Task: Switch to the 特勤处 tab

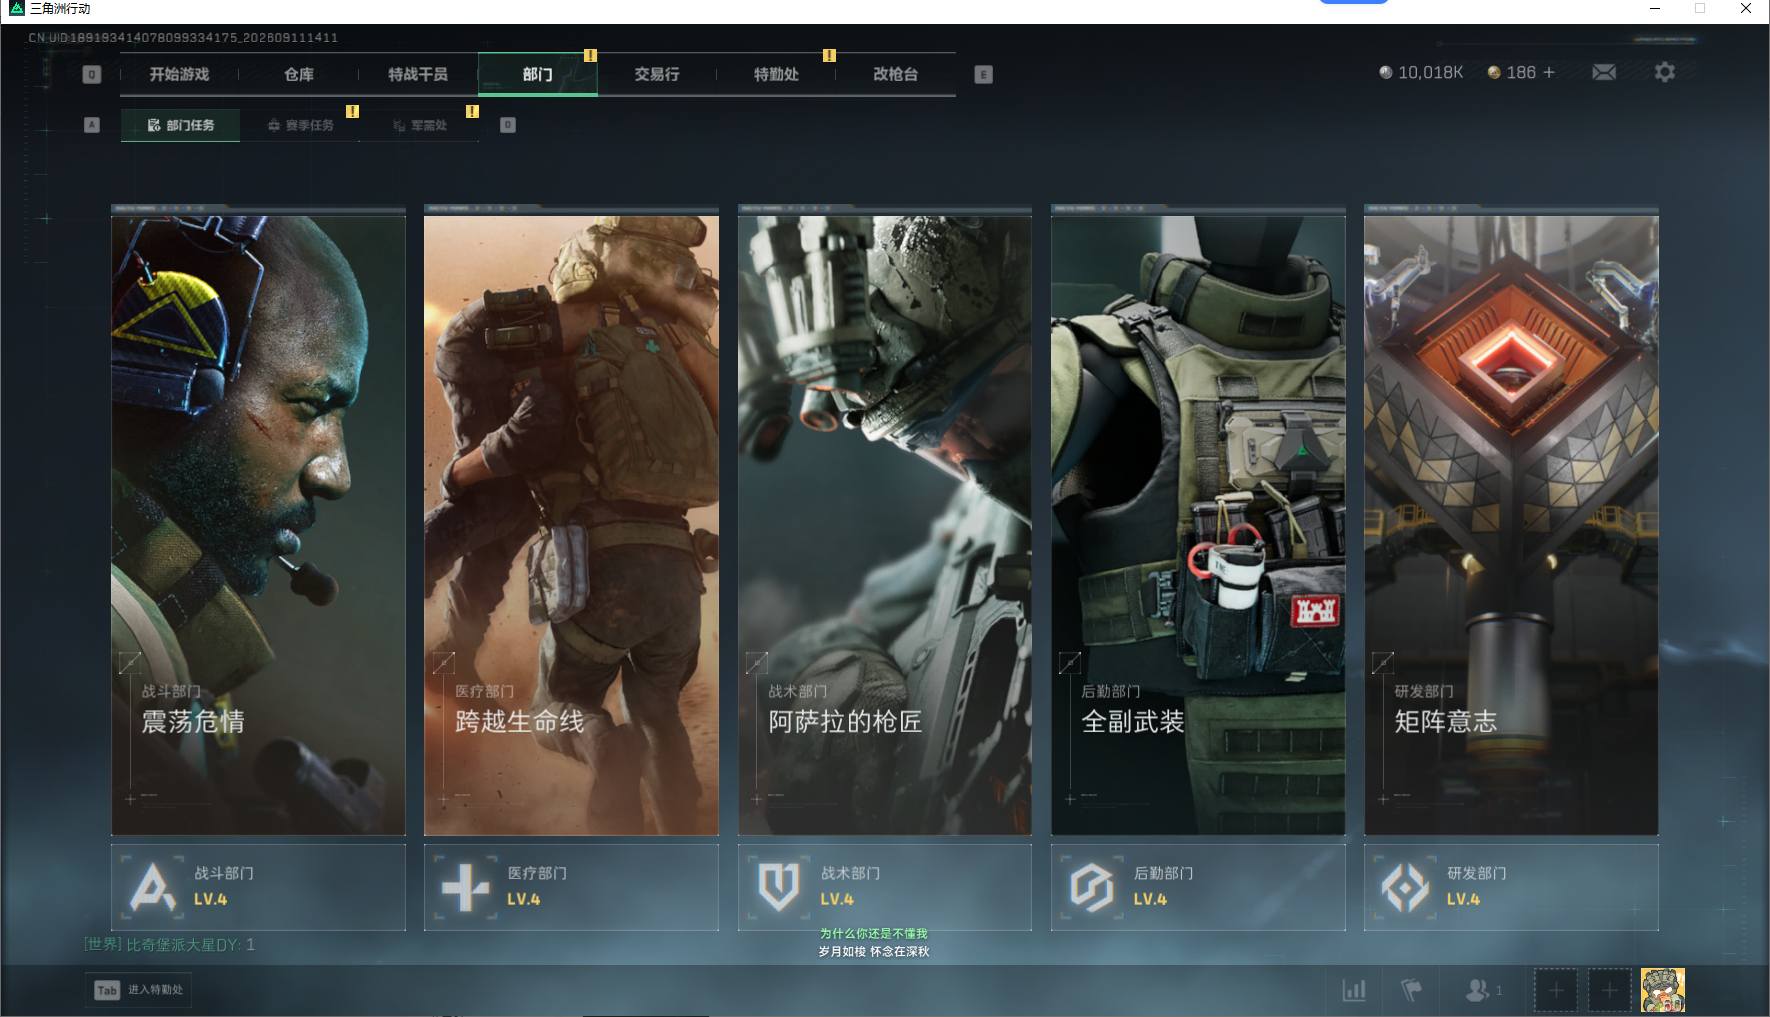Action: click(776, 74)
